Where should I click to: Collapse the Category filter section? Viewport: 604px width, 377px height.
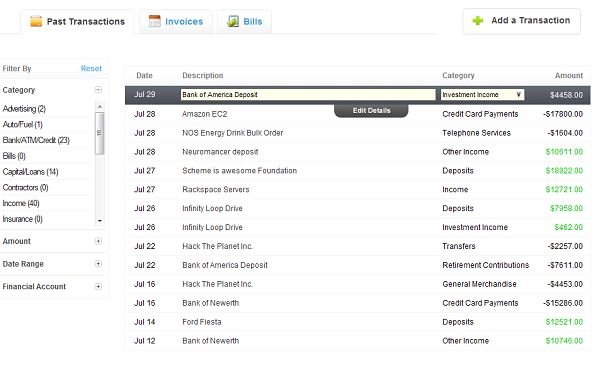(98, 90)
